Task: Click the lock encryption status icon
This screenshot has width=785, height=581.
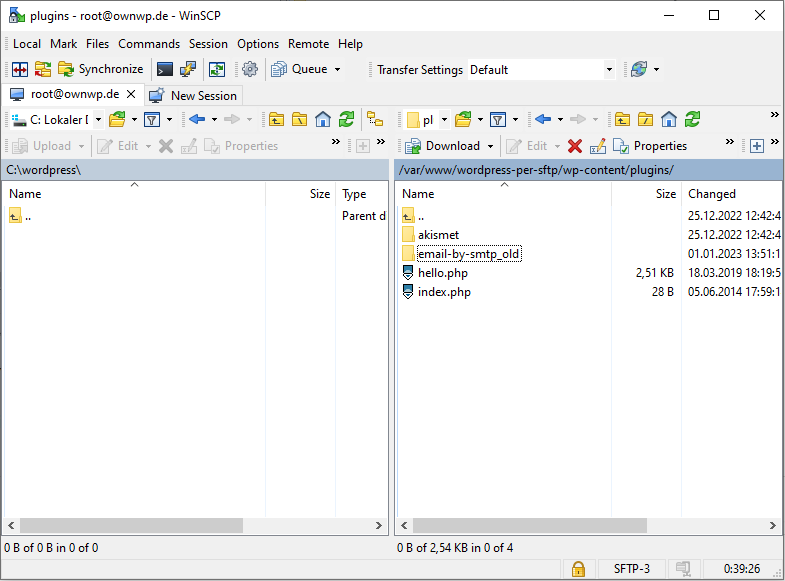Action: click(578, 569)
